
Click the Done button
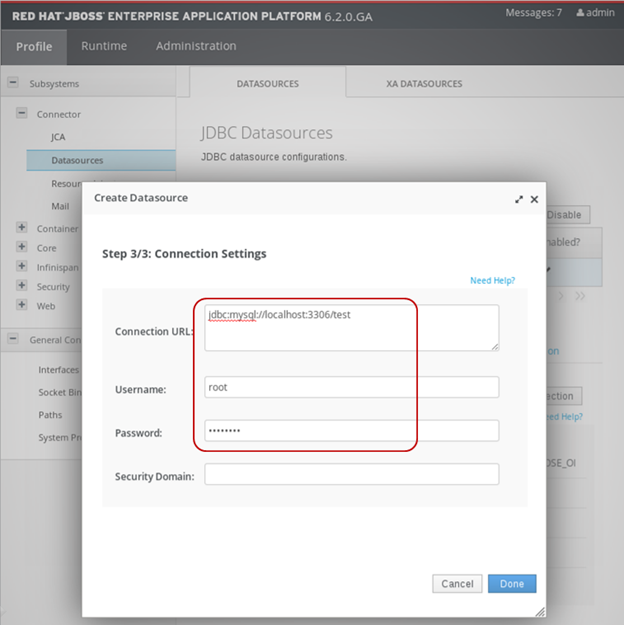tap(512, 583)
